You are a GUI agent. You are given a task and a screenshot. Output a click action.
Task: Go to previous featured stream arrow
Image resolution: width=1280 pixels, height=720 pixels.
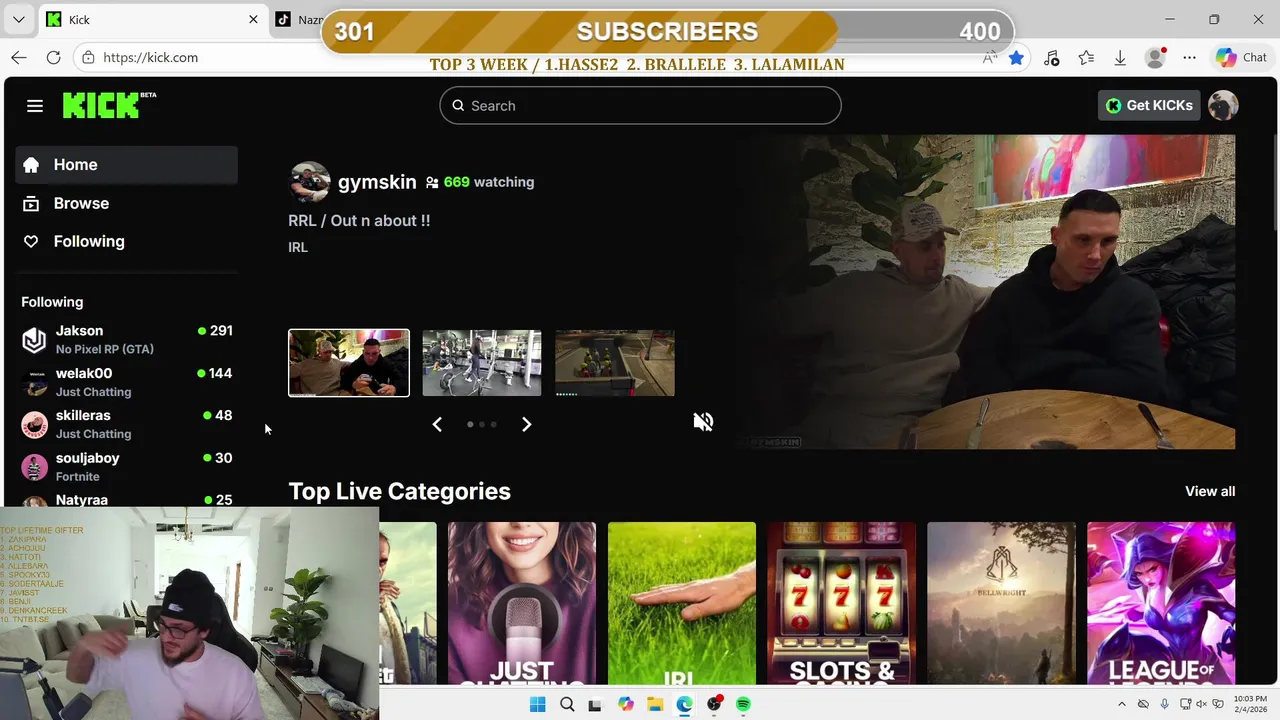(437, 424)
